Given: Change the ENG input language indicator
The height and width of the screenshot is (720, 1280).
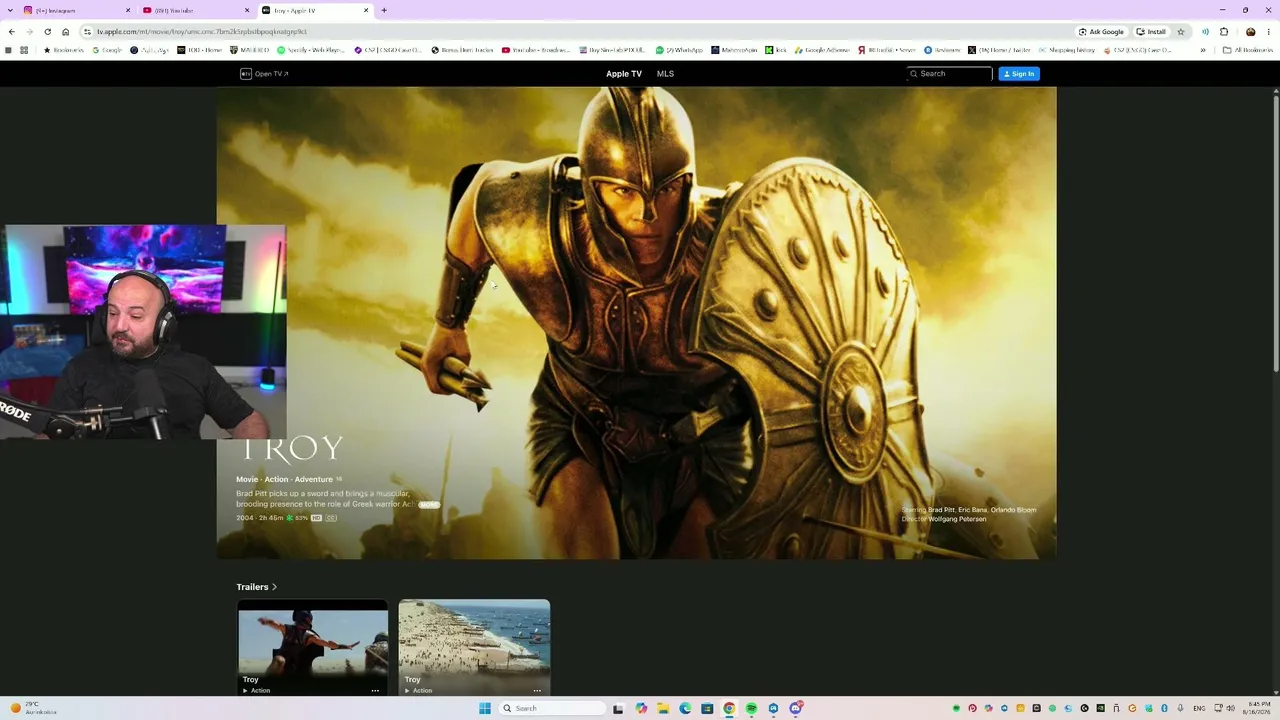Looking at the screenshot, I should tap(1199, 708).
